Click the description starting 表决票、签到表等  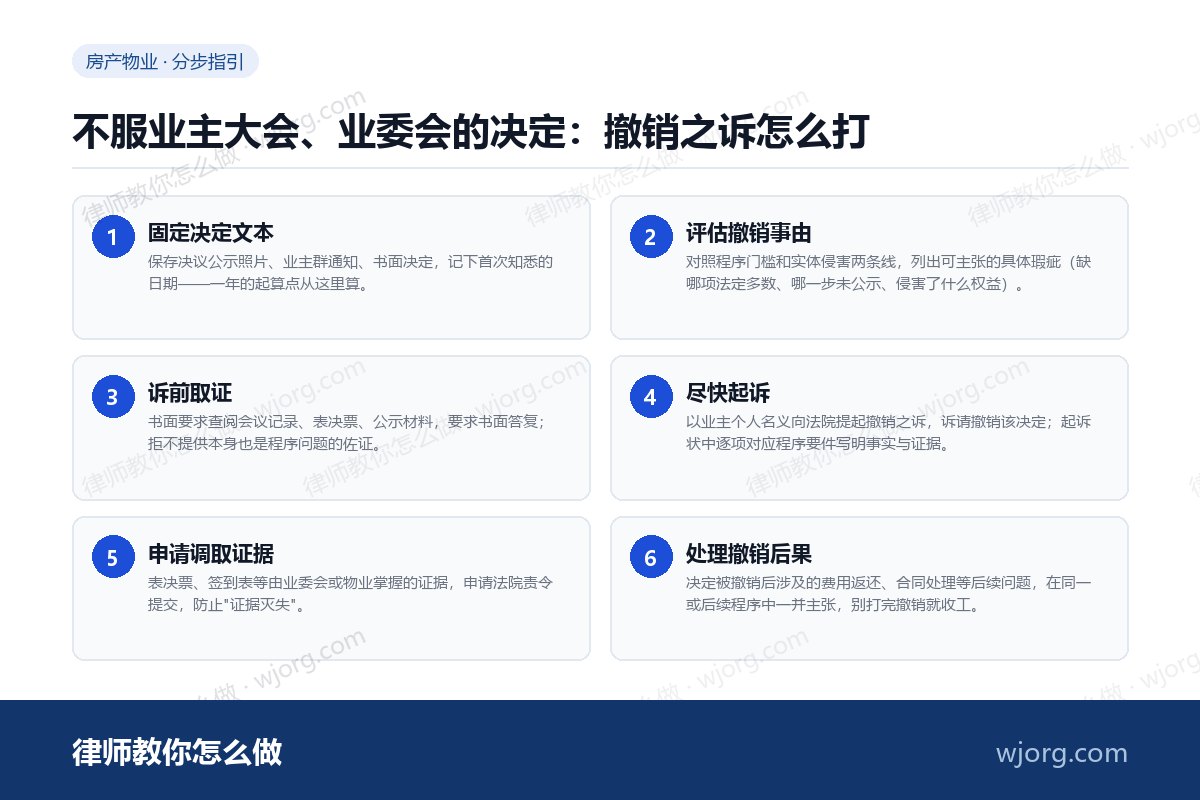(351, 593)
